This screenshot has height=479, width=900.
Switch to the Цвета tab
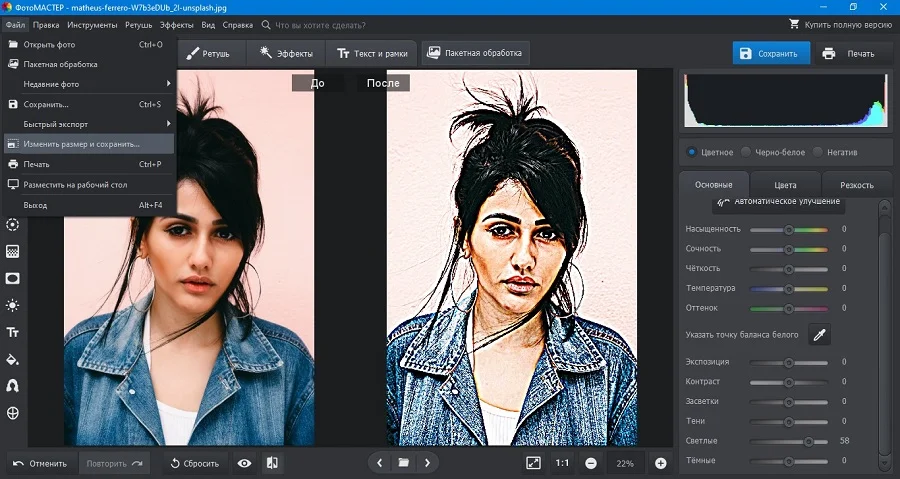click(785, 185)
